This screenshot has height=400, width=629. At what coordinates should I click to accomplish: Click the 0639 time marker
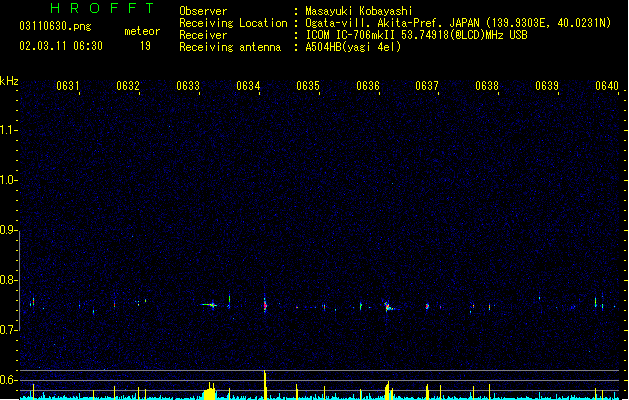pyautogui.click(x=547, y=86)
